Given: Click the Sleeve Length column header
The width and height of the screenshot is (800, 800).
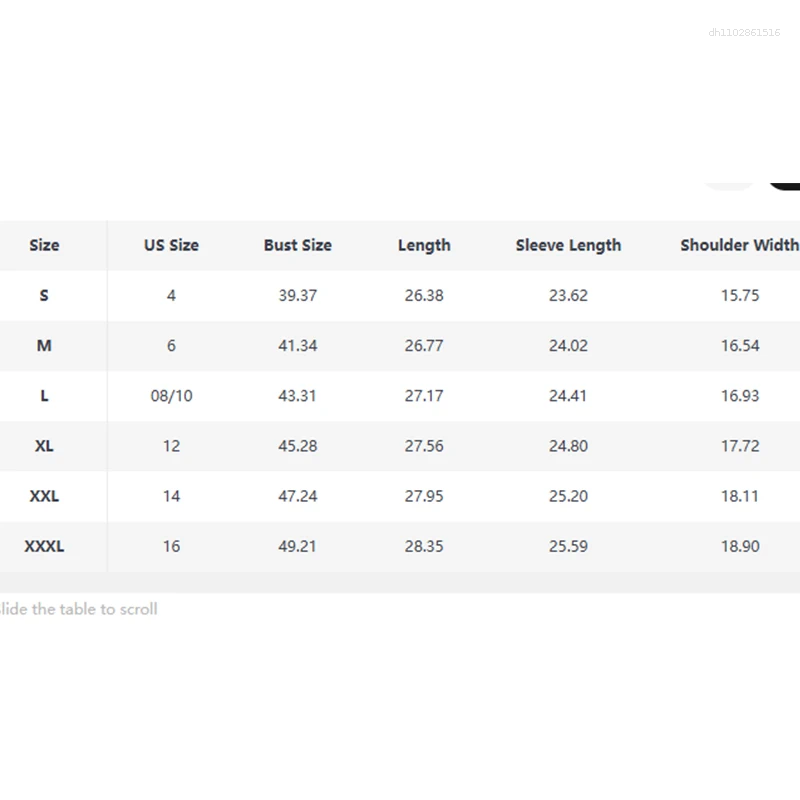Looking at the screenshot, I should [x=568, y=245].
